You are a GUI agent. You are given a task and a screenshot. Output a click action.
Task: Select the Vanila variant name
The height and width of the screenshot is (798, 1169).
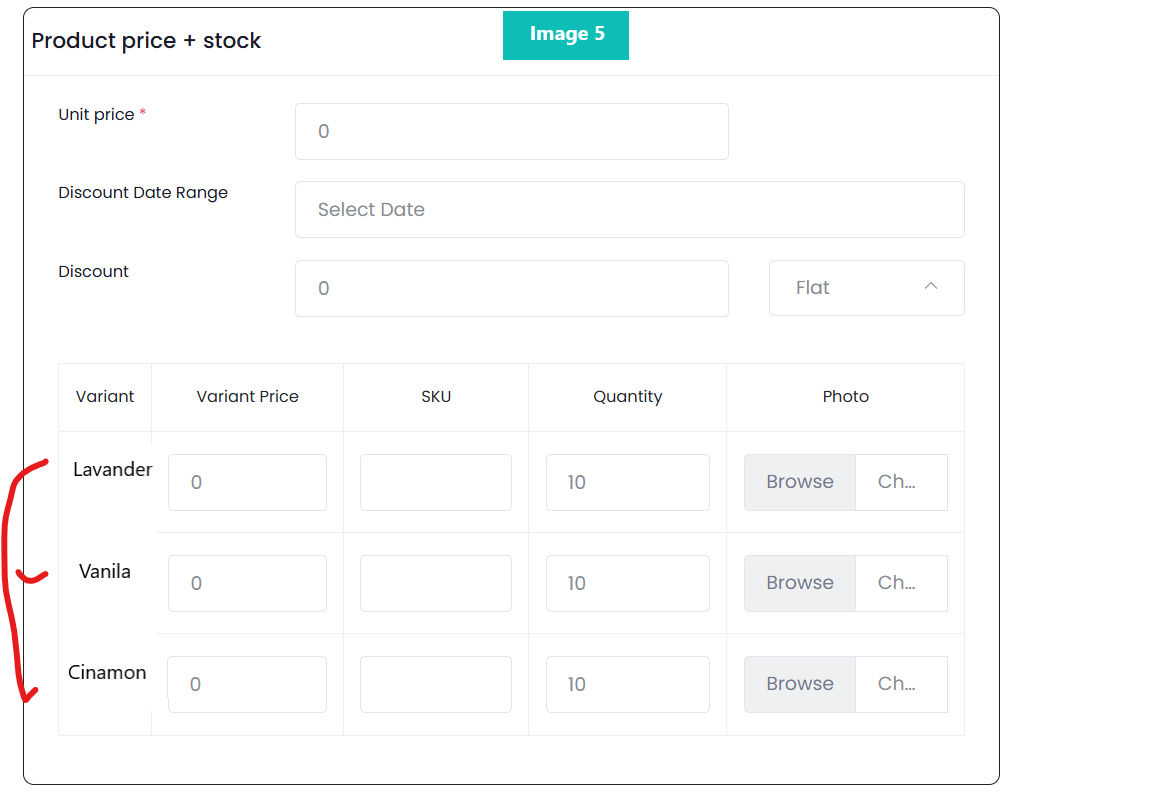[105, 572]
